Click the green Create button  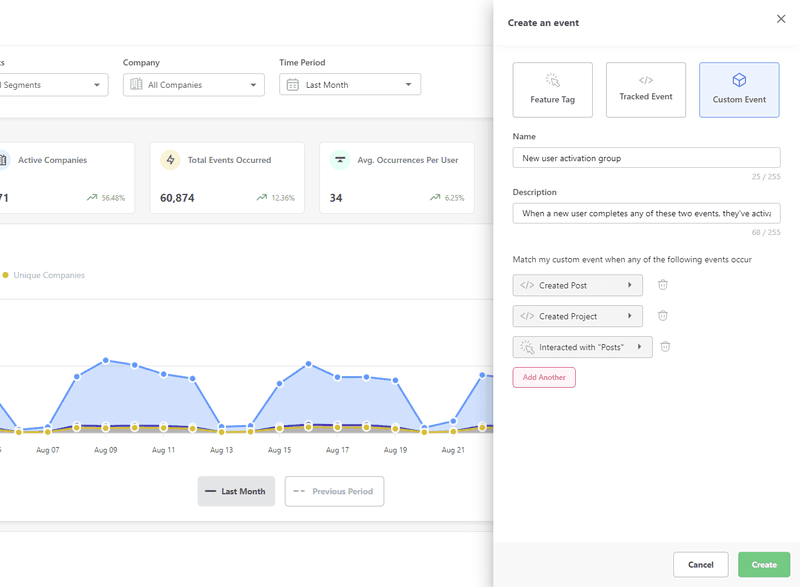pos(763,564)
